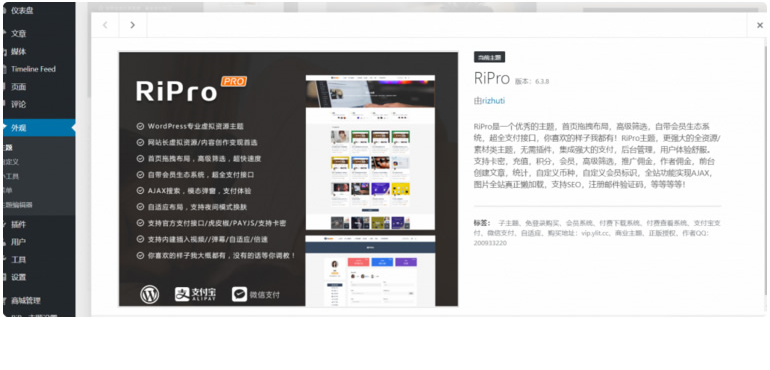
Task: Close the theme details overlay
Action: [x=759, y=25]
